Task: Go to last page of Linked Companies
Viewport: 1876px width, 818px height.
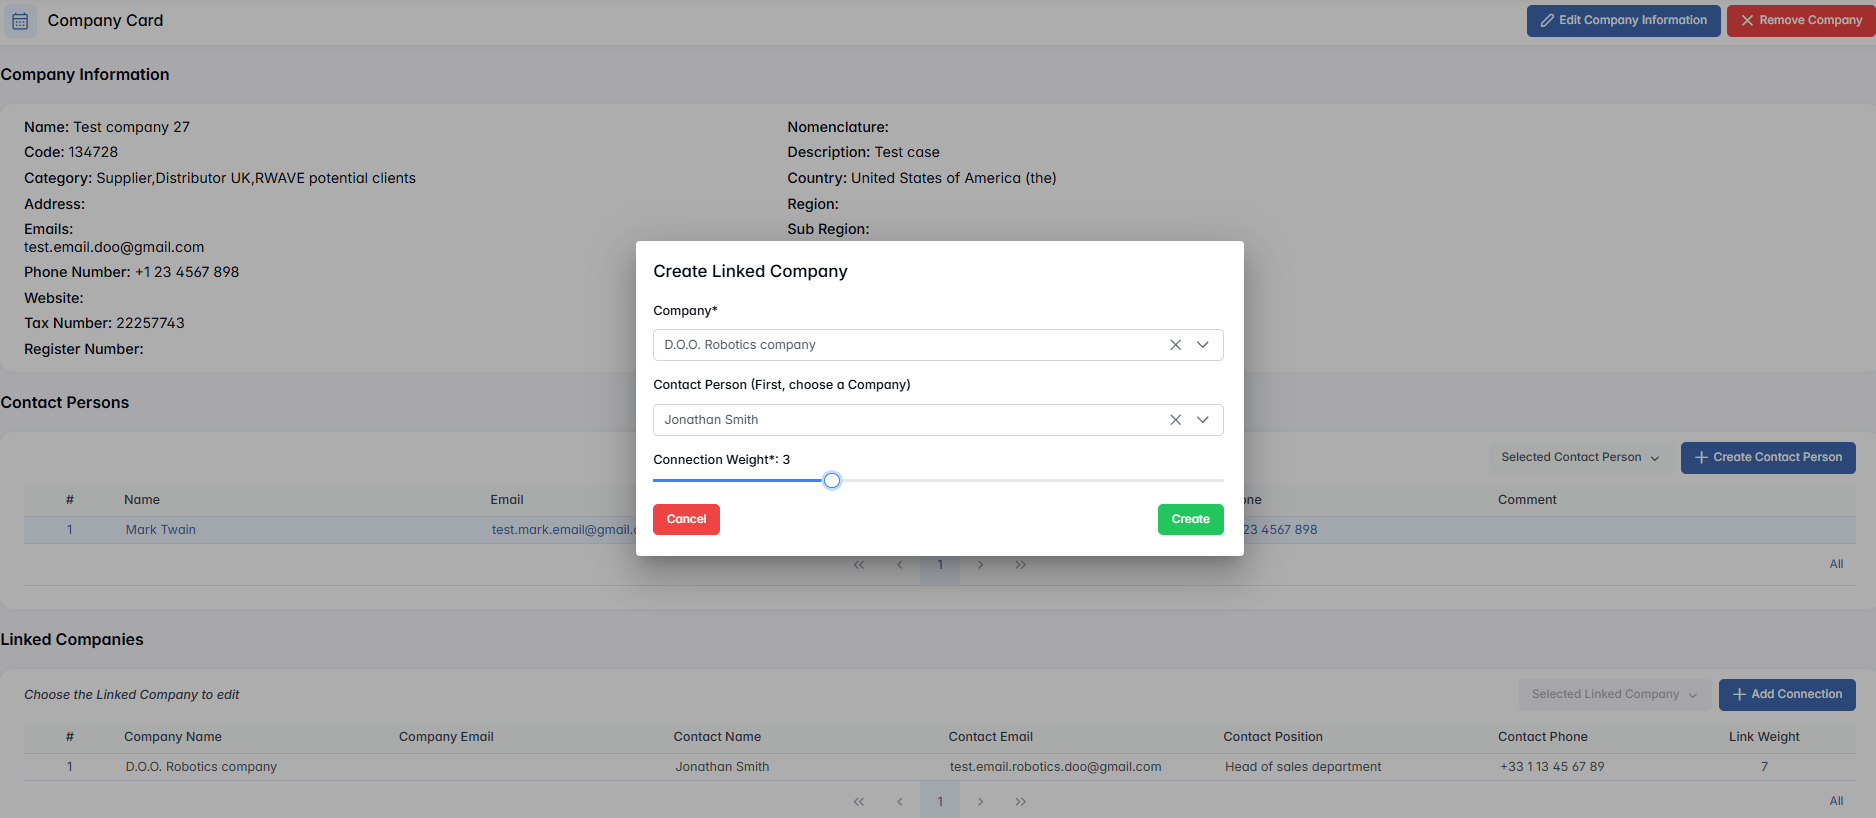Action: (1020, 801)
